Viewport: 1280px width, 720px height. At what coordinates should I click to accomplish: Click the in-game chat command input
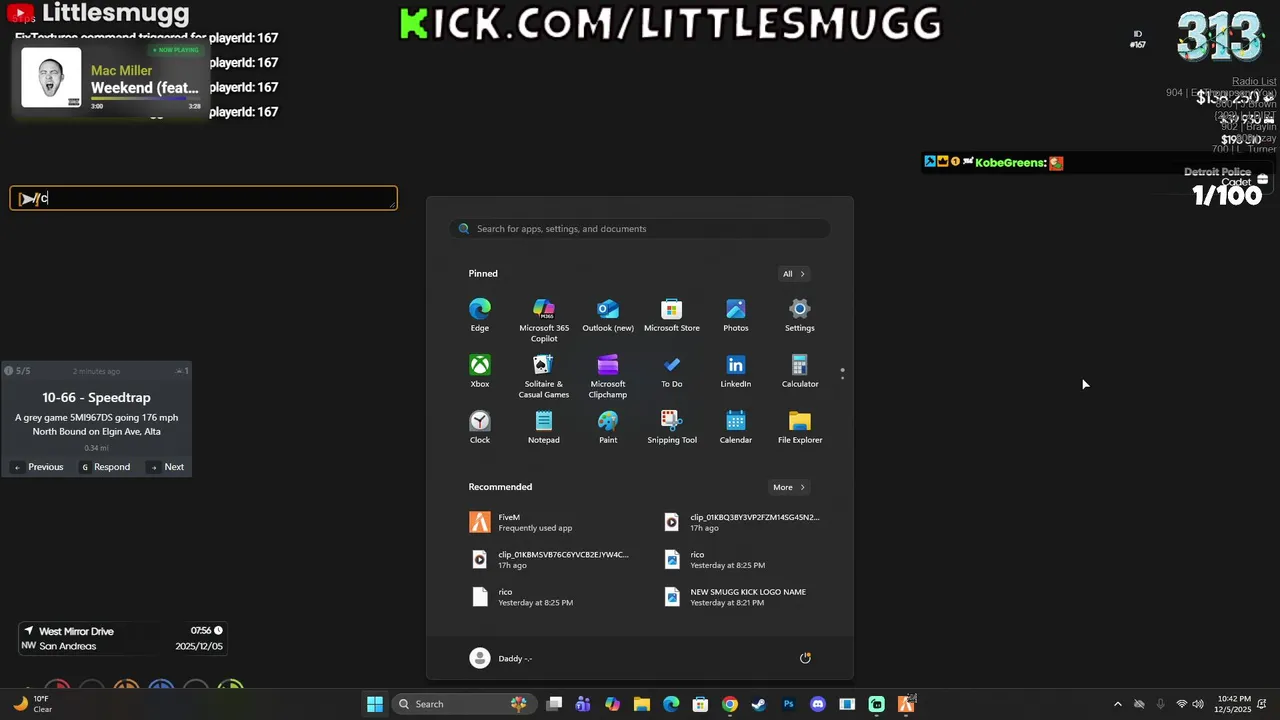[x=204, y=198]
